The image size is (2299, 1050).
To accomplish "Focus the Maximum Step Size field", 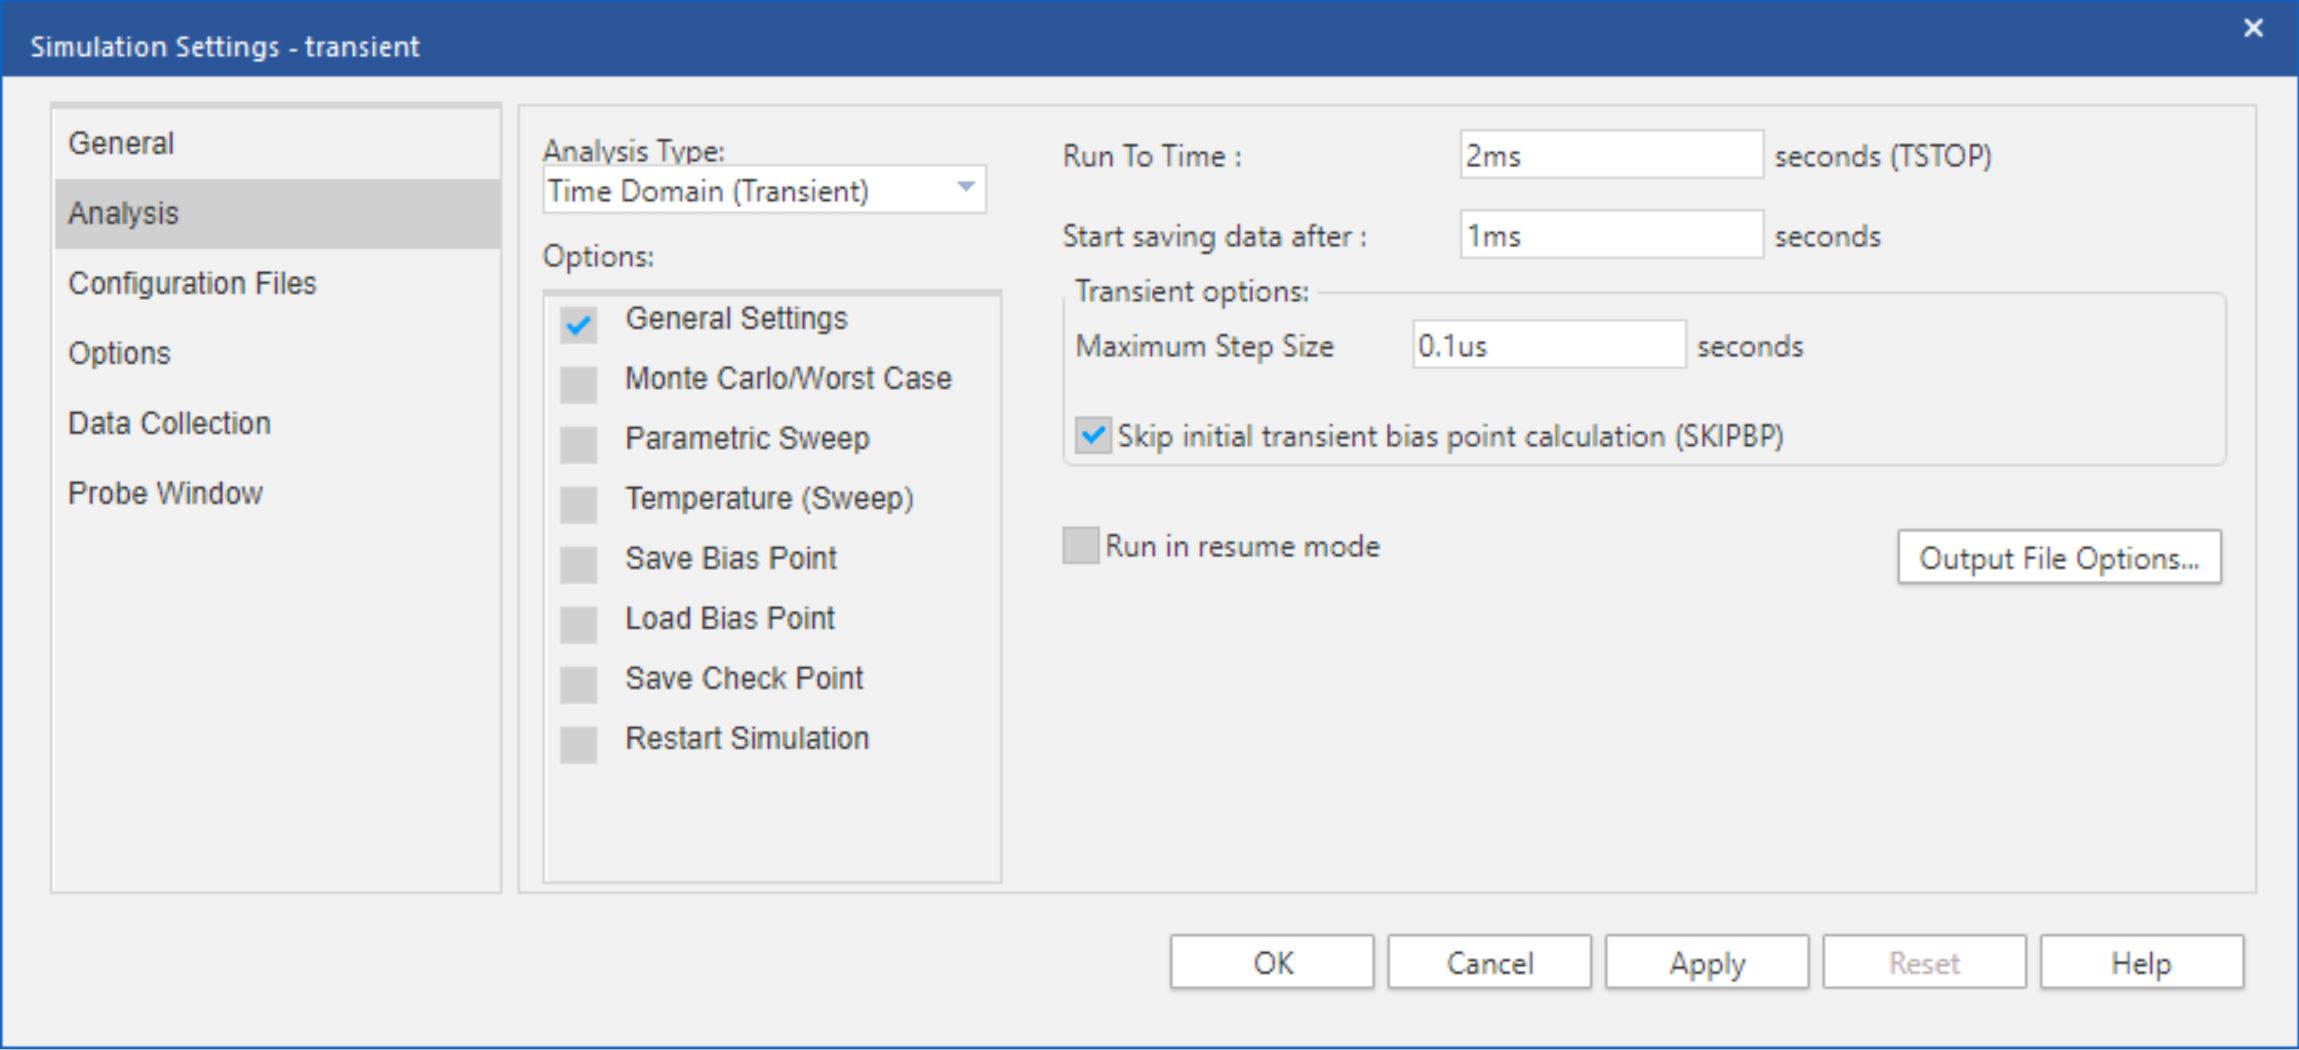I will click(x=1548, y=346).
